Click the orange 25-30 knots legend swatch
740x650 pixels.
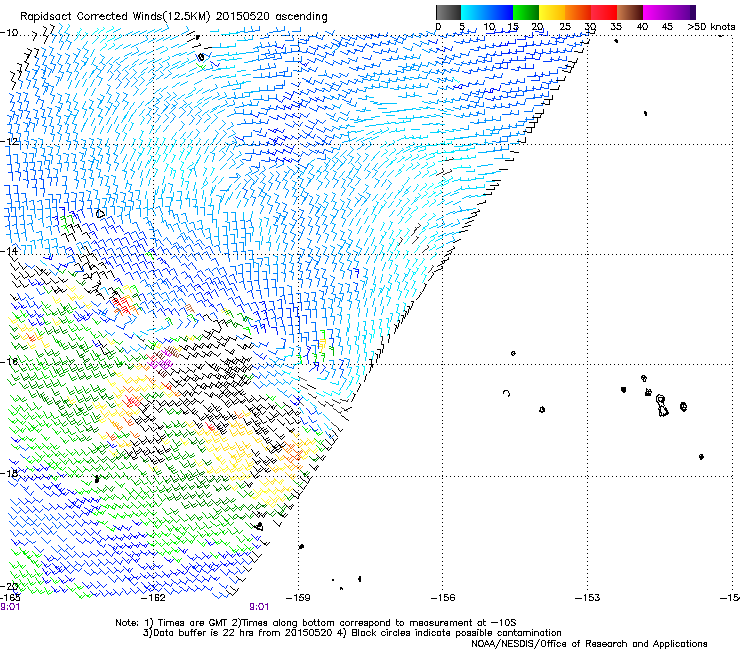pyautogui.click(x=578, y=12)
